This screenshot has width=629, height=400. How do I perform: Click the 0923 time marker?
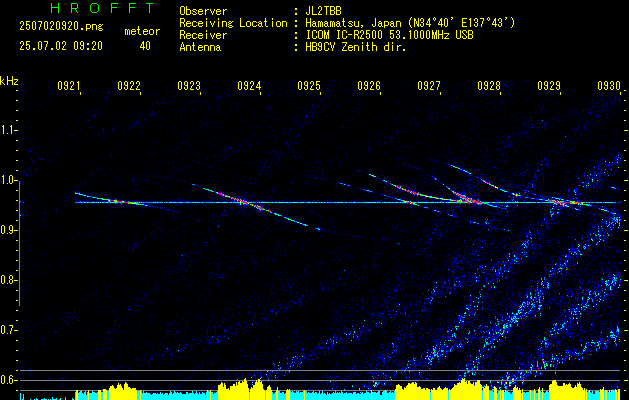pyautogui.click(x=189, y=86)
